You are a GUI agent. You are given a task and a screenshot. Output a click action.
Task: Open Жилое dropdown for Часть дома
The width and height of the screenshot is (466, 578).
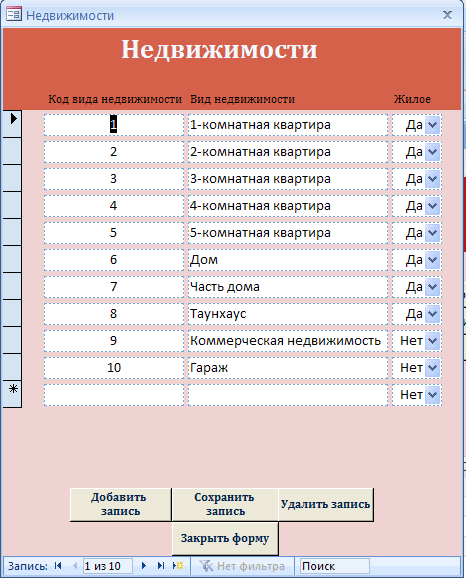(x=432, y=287)
